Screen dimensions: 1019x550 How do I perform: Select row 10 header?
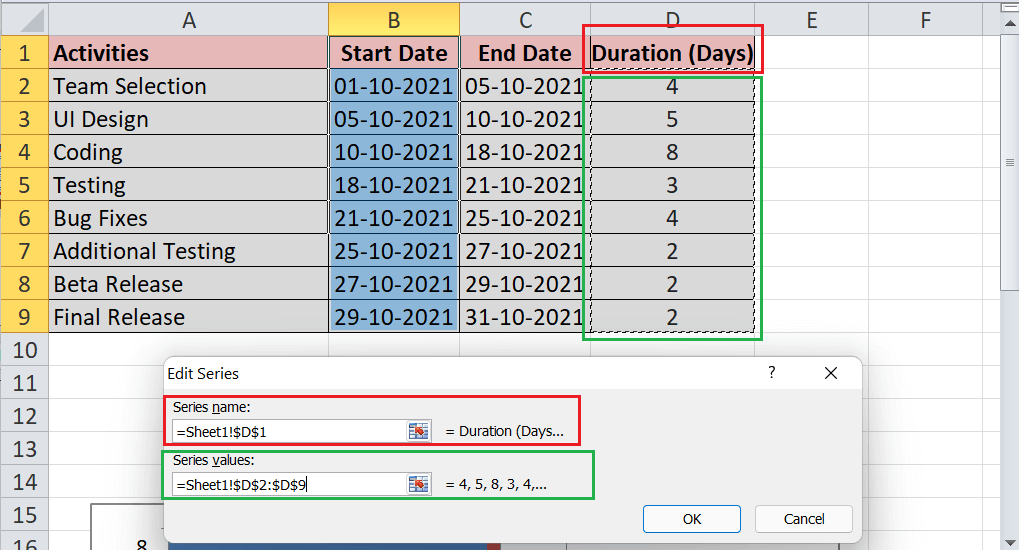pos(25,350)
